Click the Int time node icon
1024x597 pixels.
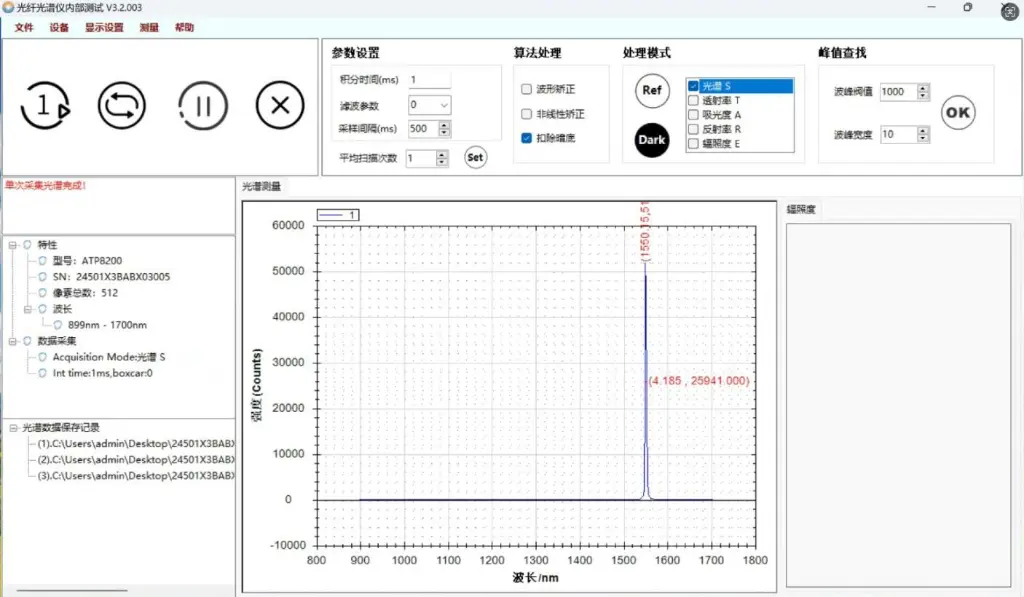click(42, 373)
